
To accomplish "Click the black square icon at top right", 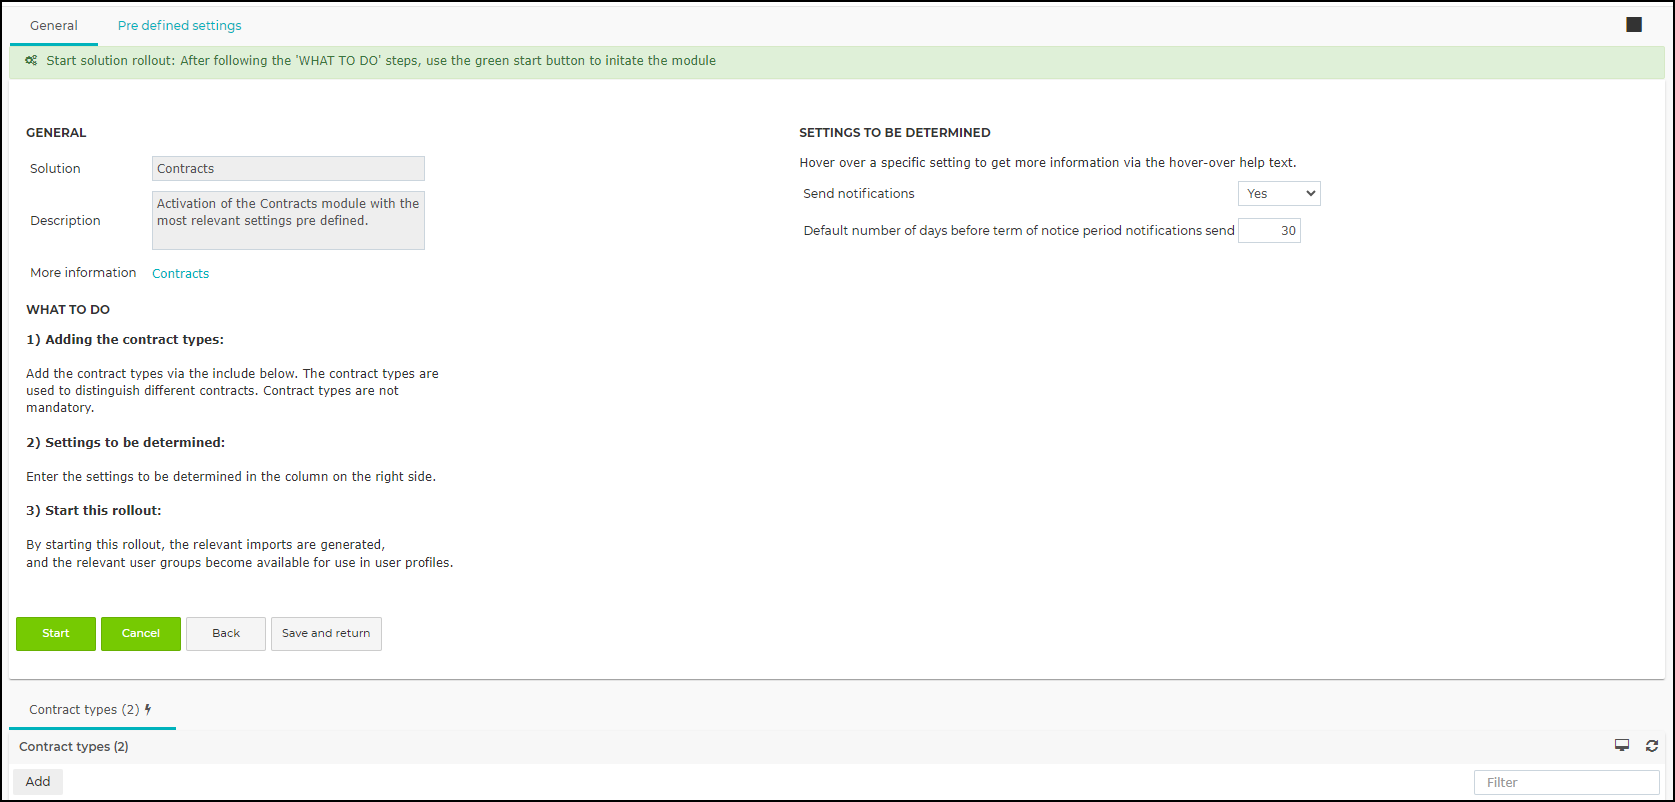I will [1634, 25].
